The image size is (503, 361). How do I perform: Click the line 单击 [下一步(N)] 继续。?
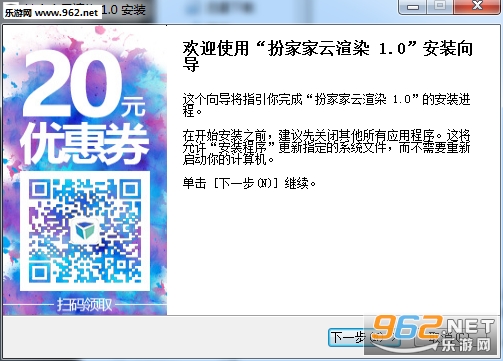(x=249, y=183)
